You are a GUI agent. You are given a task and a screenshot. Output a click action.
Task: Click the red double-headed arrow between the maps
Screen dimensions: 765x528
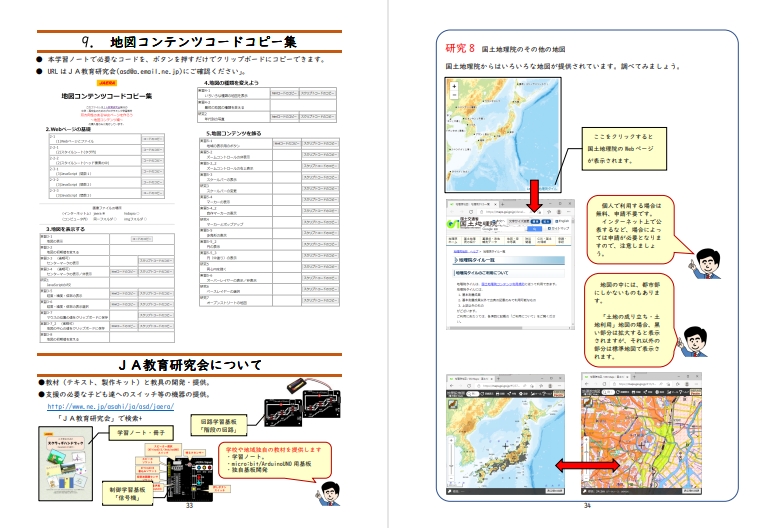pyautogui.click(x=560, y=466)
